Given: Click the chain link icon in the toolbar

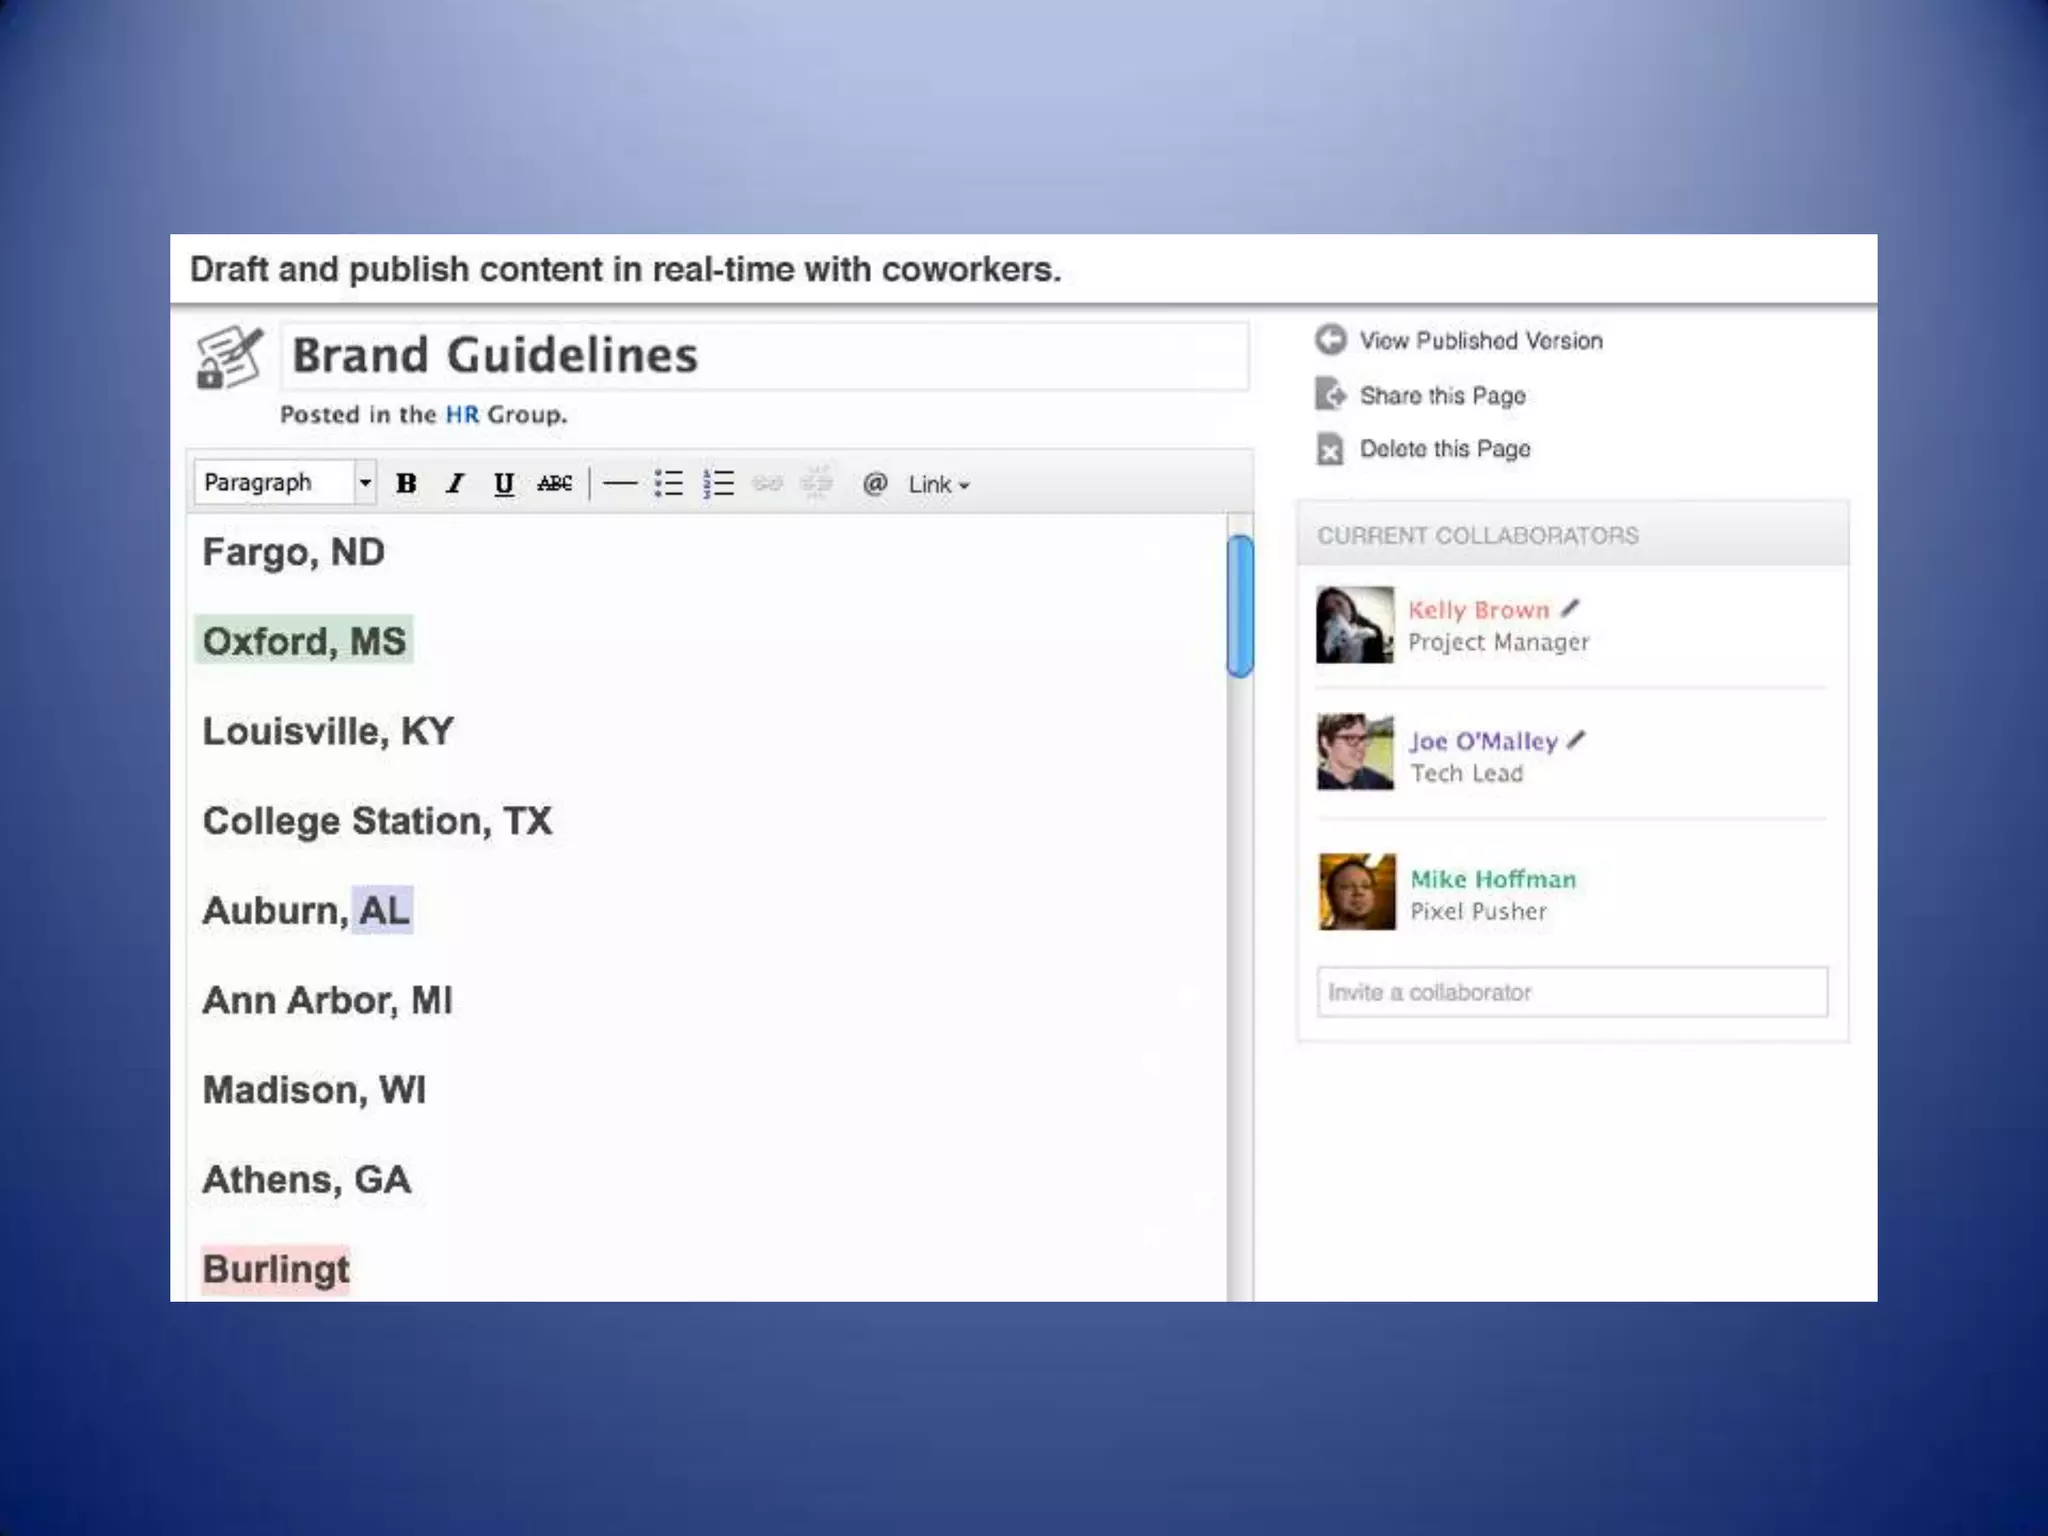Looking at the screenshot, I should pyautogui.click(x=767, y=484).
